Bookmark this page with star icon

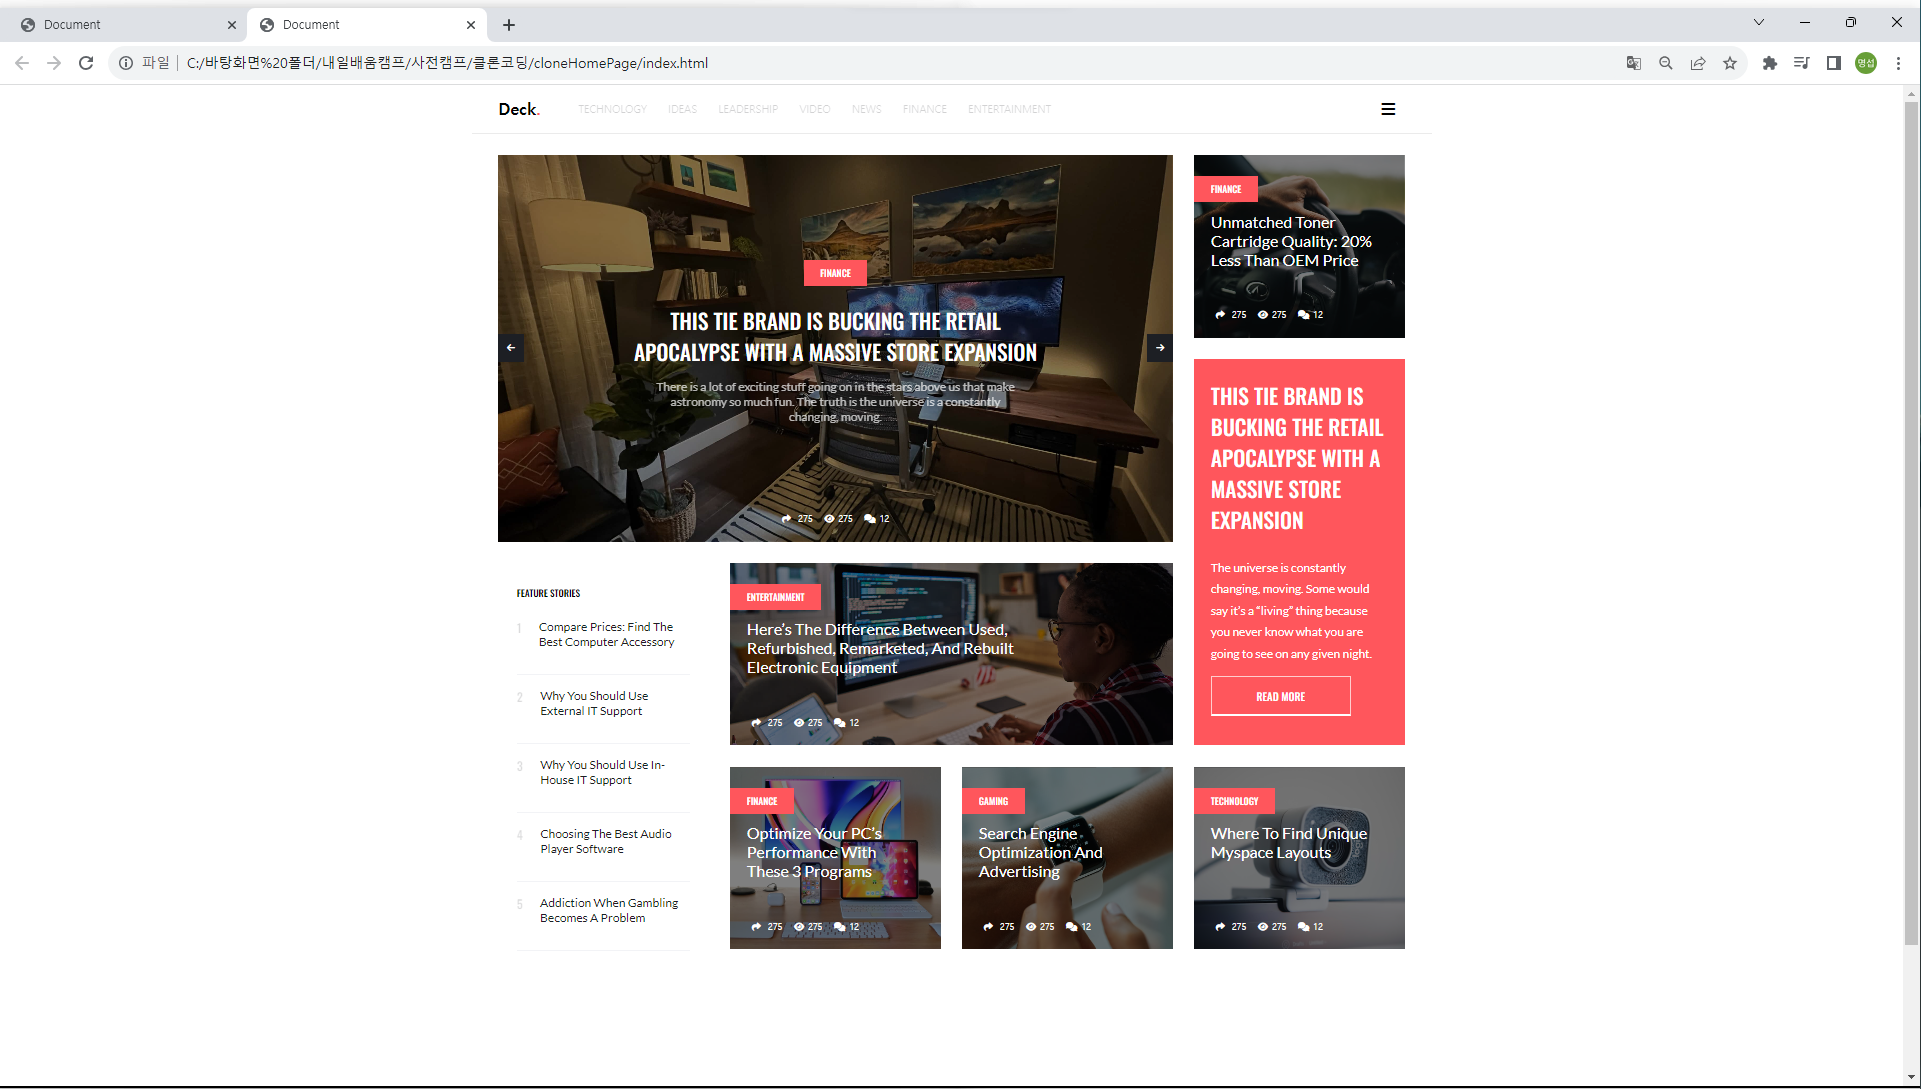[x=1730, y=63]
